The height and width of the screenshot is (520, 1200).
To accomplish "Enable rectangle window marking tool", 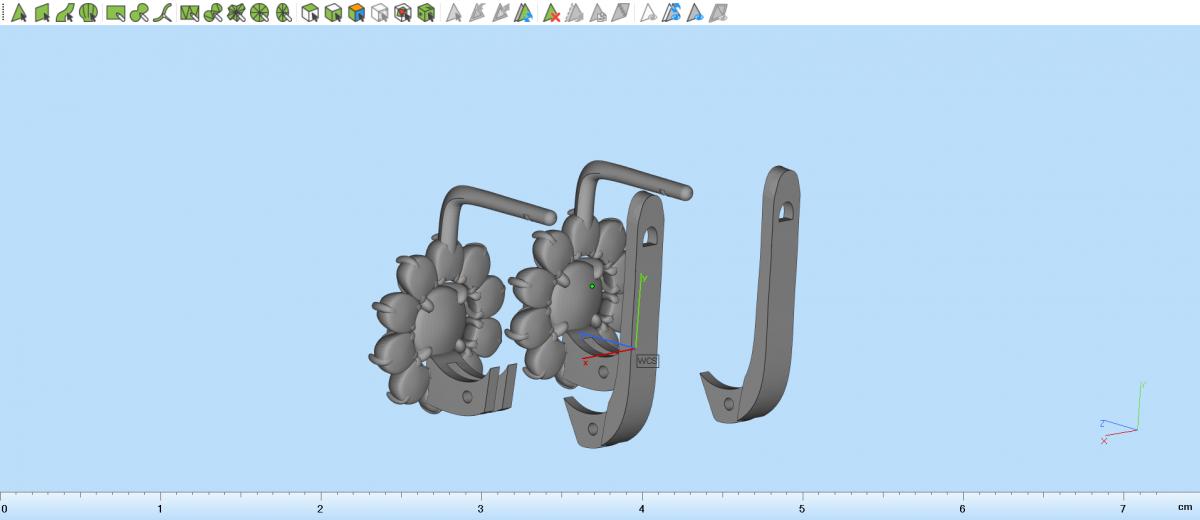I will point(116,13).
